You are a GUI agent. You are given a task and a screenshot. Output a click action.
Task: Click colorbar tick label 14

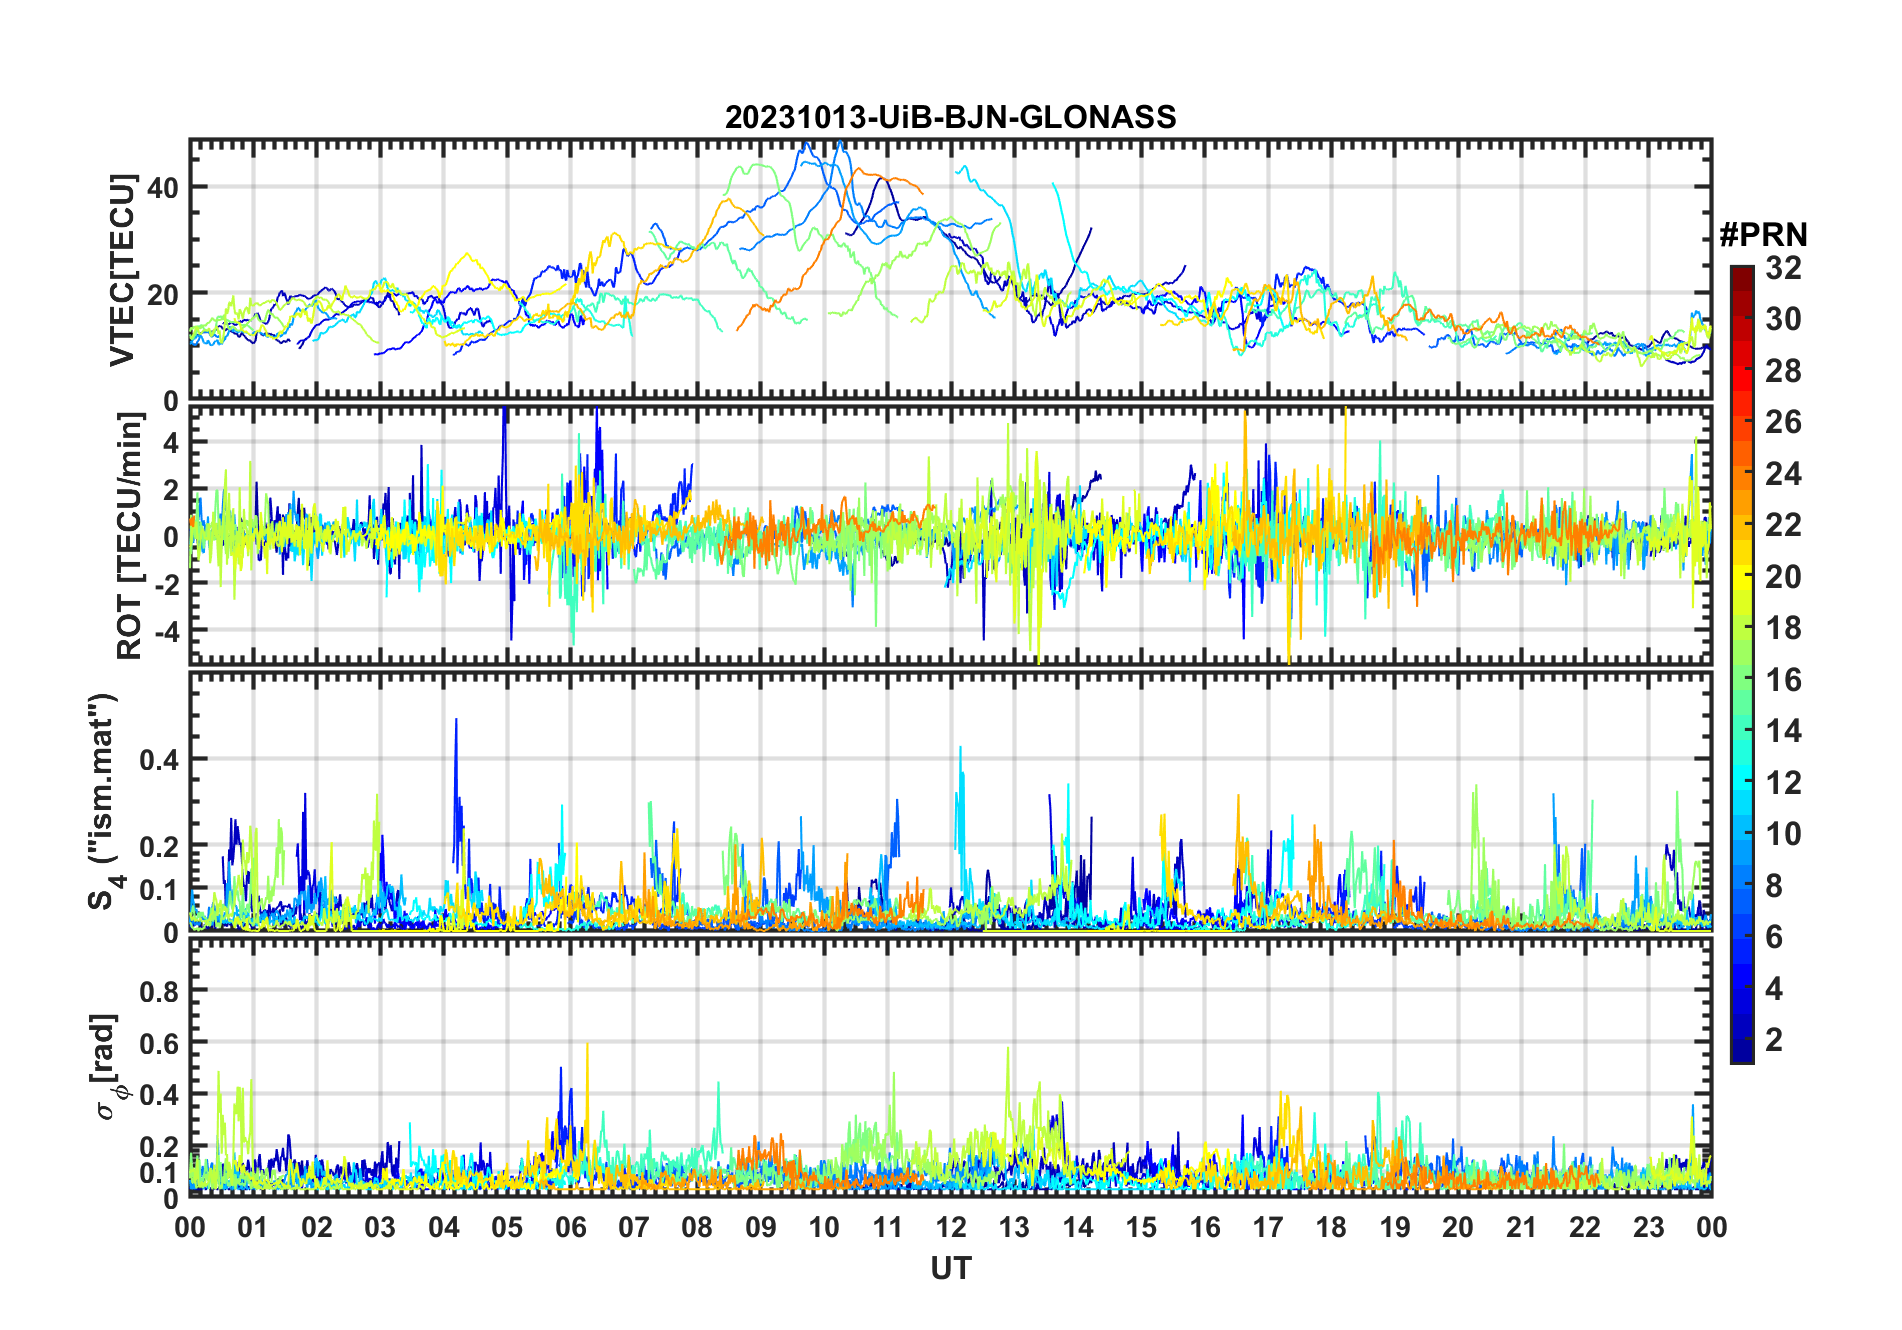(1783, 731)
